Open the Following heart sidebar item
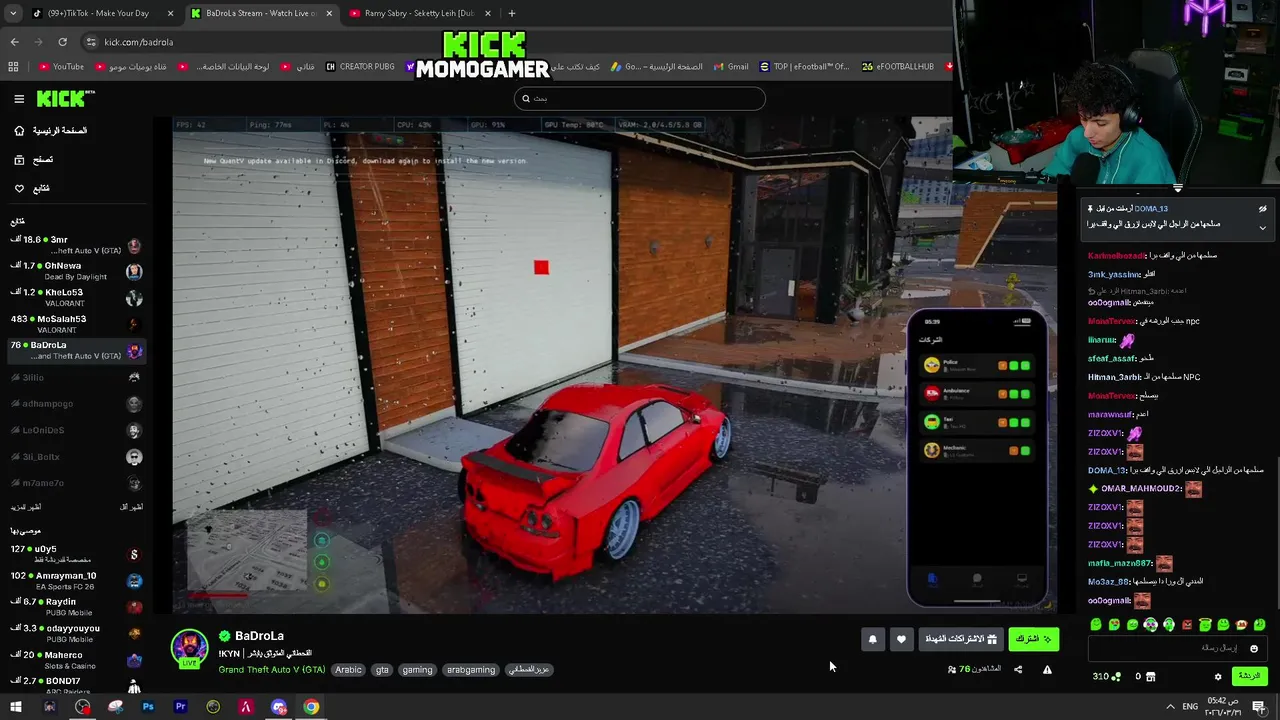The height and width of the screenshot is (720, 1280). pos(31,188)
